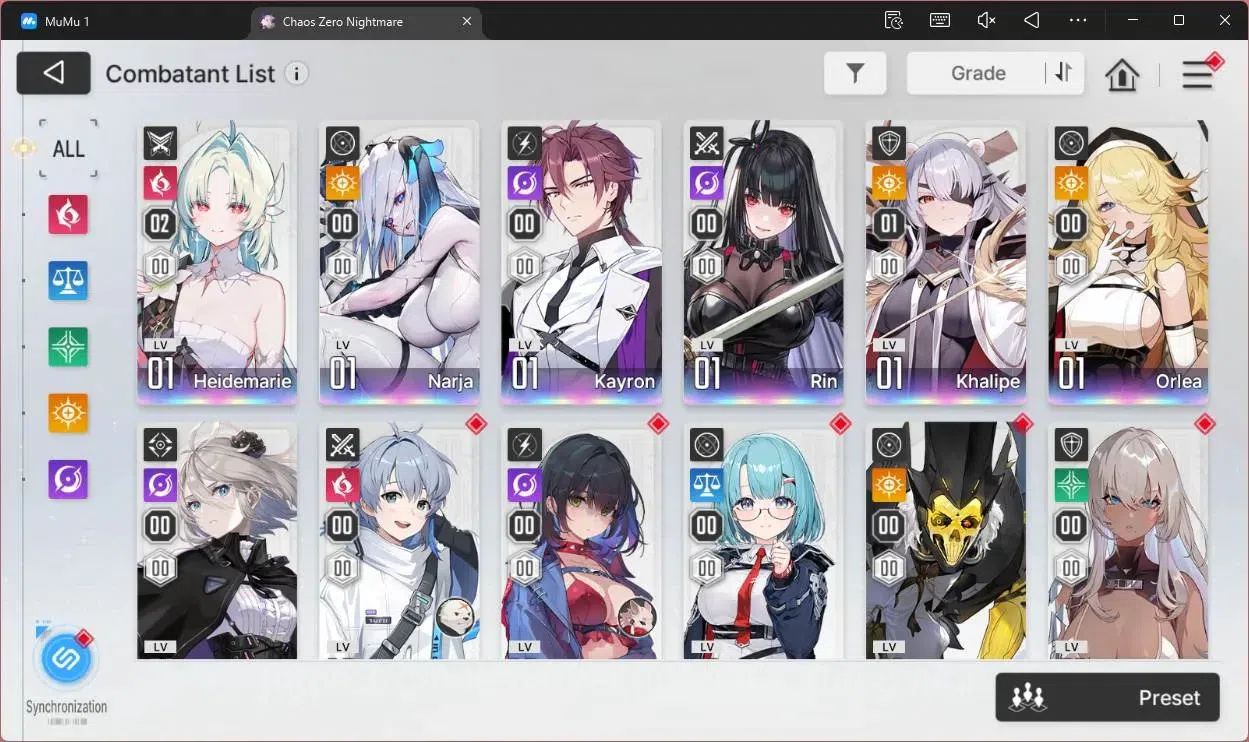Select the Rin combatant card
This screenshot has width=1249, height=742.
[x=763, y=263]
